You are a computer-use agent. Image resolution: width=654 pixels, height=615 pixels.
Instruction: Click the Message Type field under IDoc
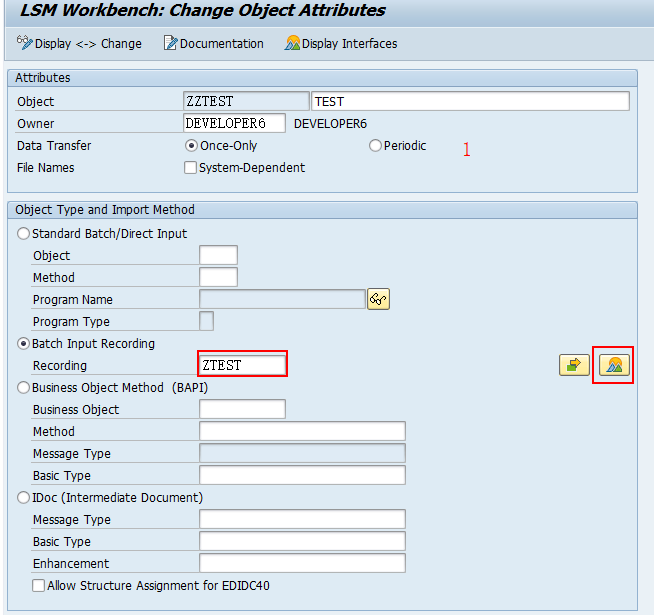(302, 519)
